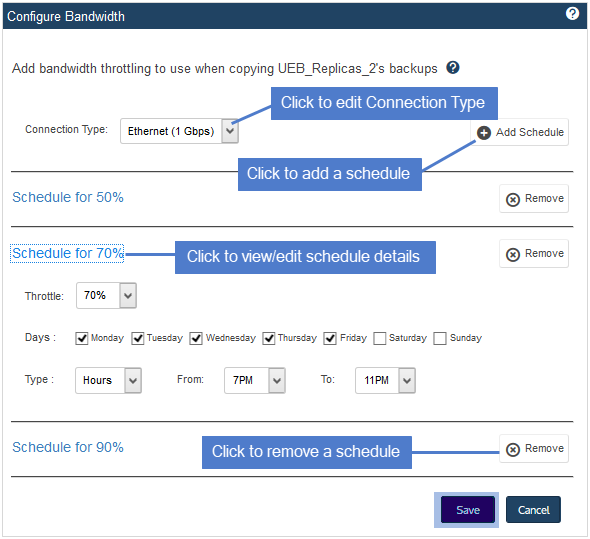Uncheck the Wednesday checkbox
The height and width of the screenshot is (539, 590).
coord(196,338)
